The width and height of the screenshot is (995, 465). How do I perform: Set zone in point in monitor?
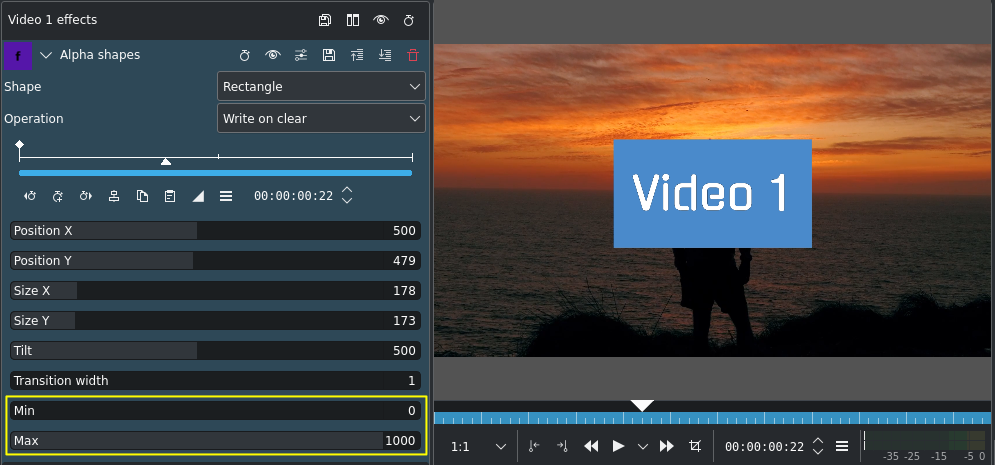click(534, 447)
